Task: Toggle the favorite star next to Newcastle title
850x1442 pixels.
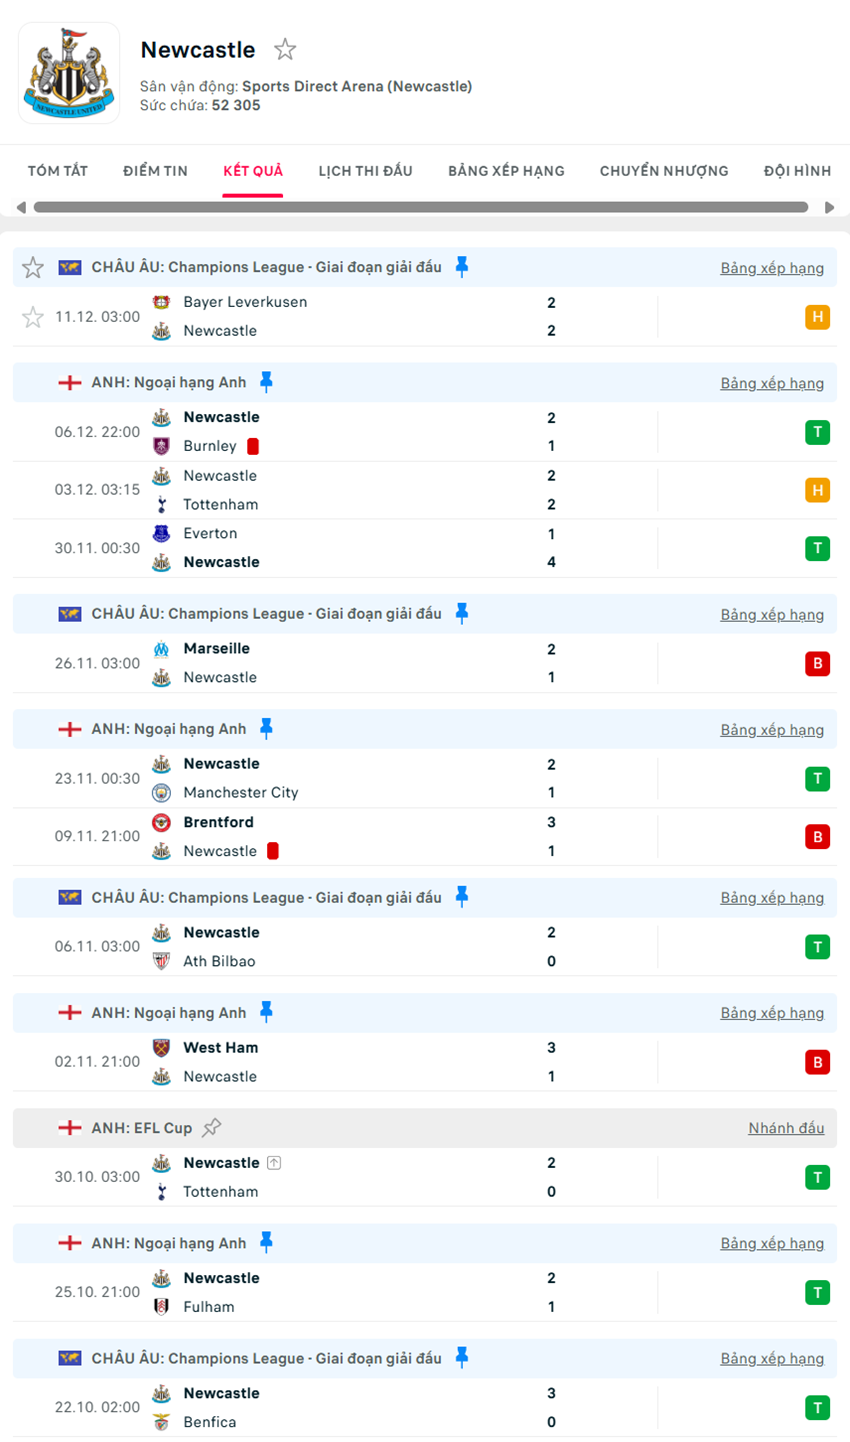Action: 286,48
